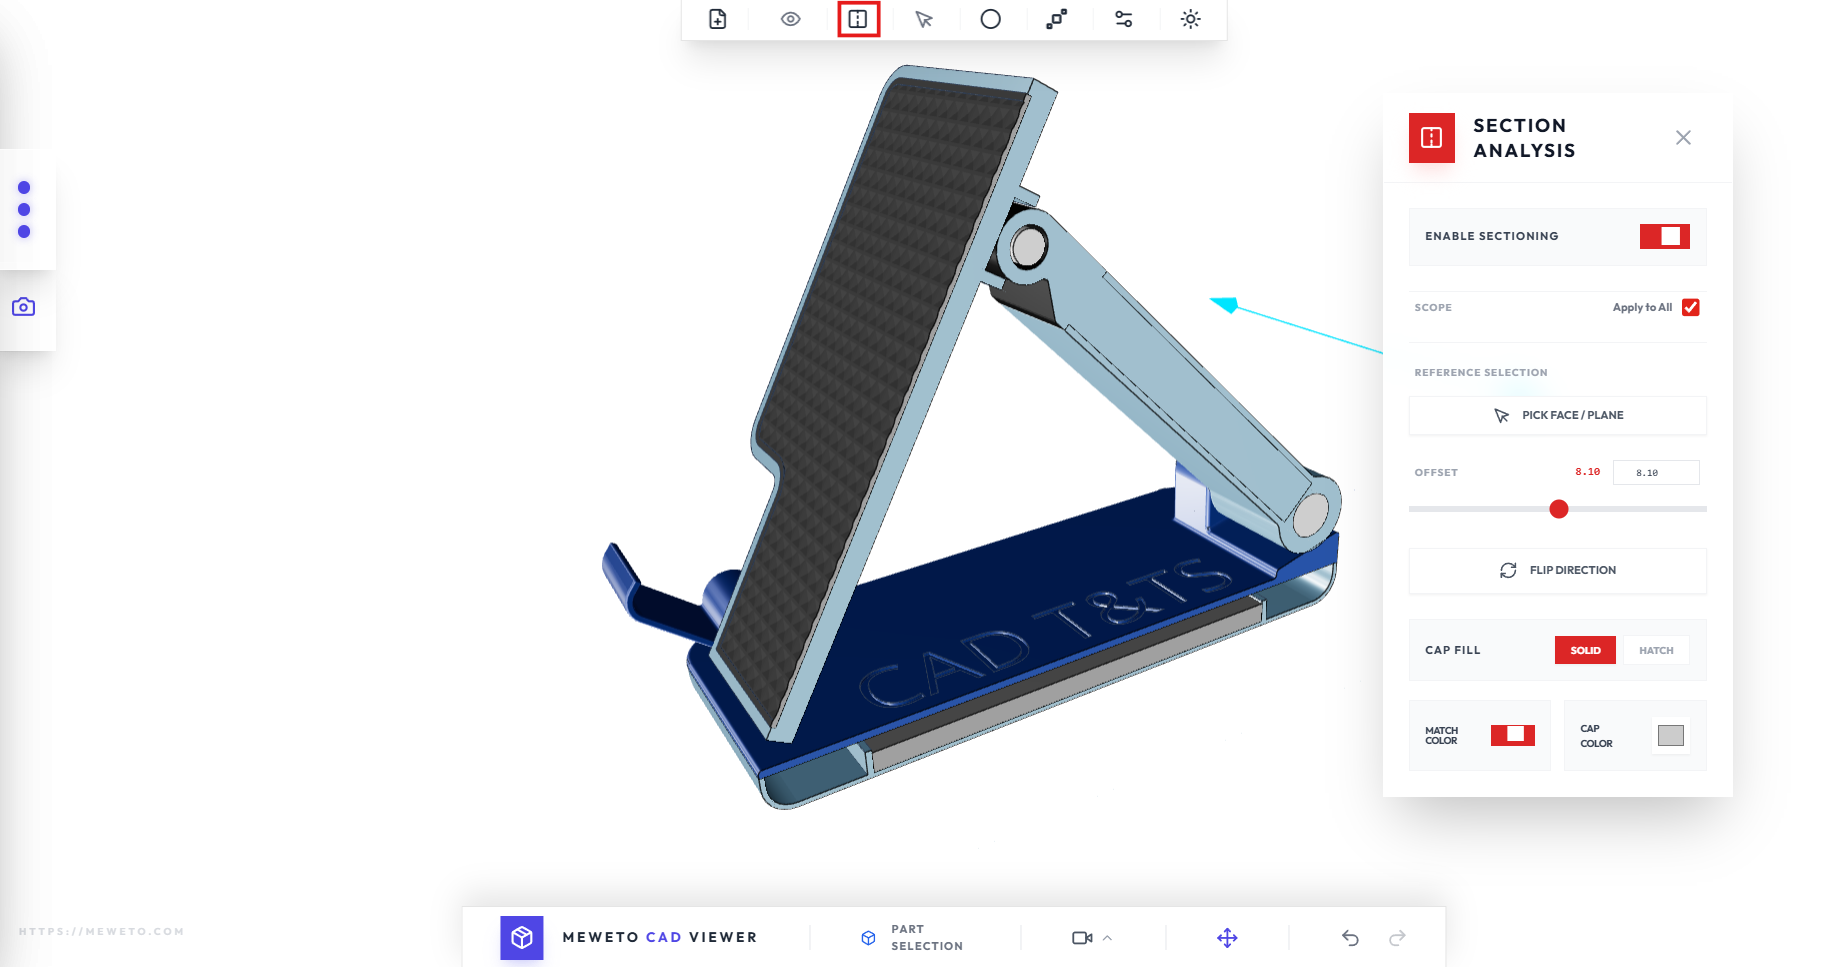1836x967 pixels.
Task: Toggle the Match Color switch
Action: (x=1513, y=735)
